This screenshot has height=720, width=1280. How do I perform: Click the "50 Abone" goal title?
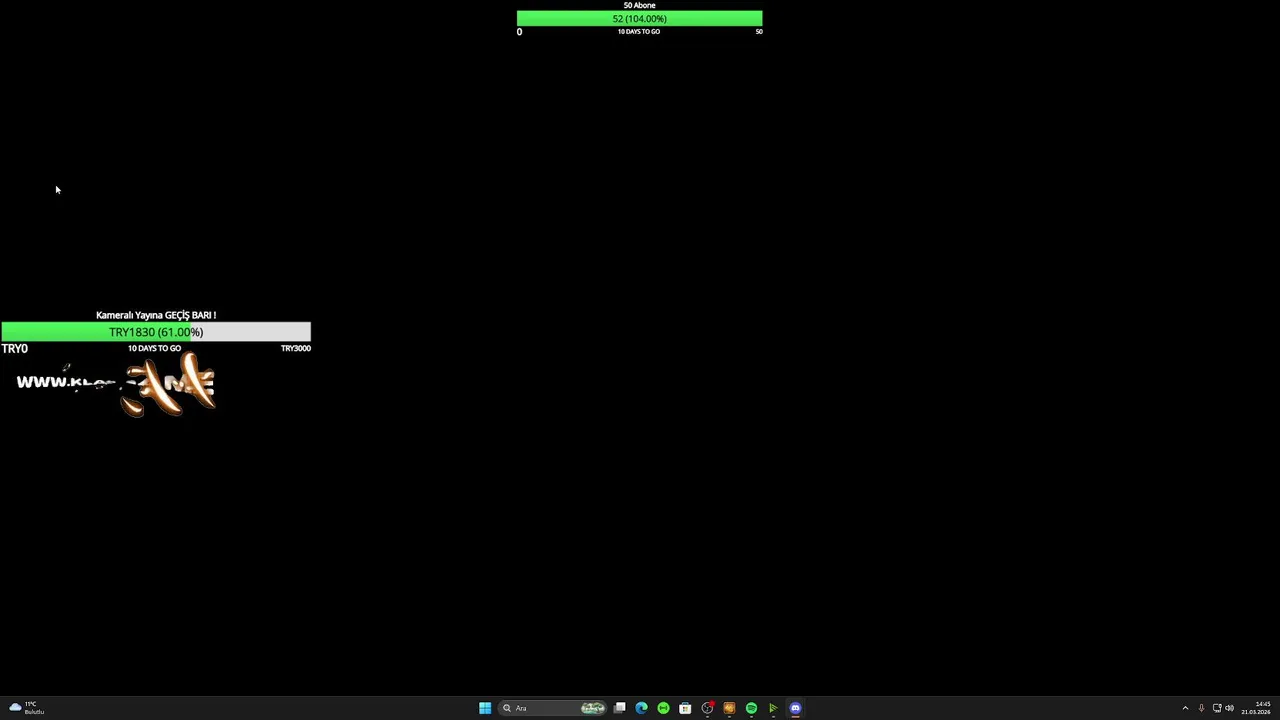639,5
